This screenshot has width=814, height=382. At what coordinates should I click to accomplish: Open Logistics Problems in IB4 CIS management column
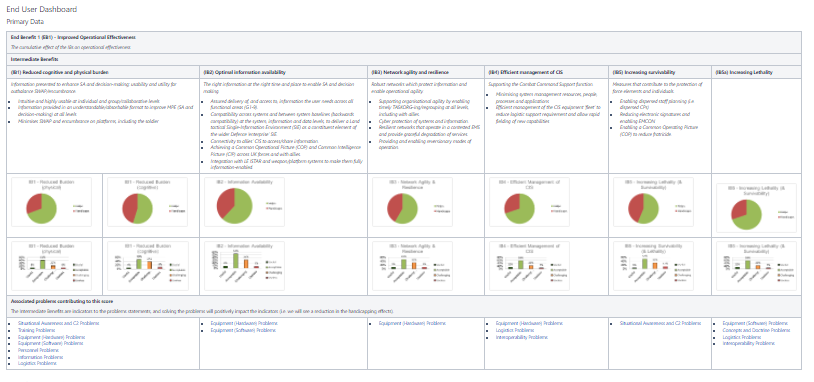(515, 330)
